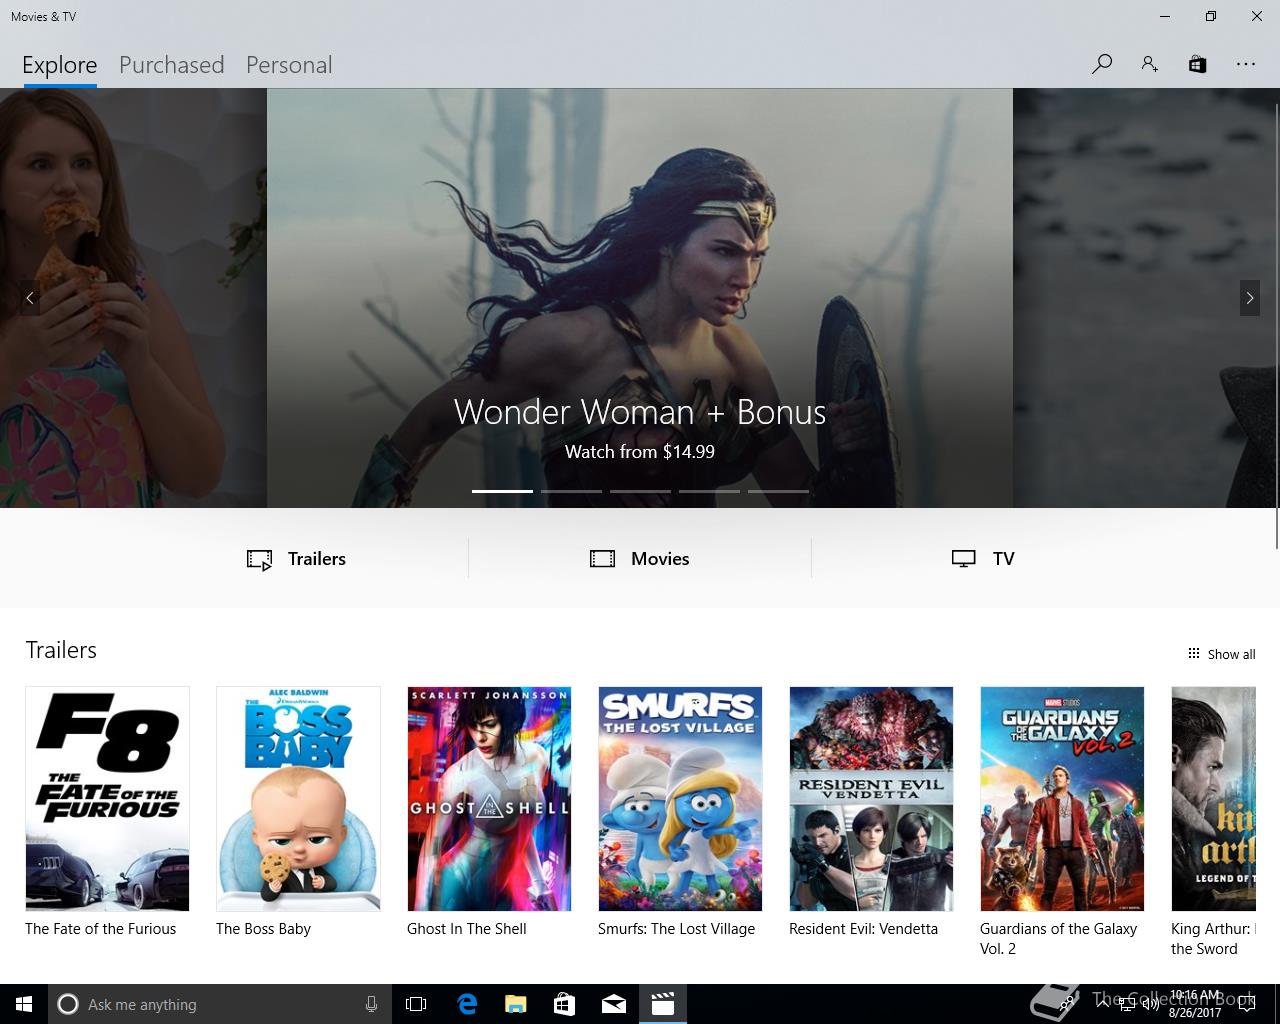The image size is (1280, 1024).
Task: Click 'Smurfs: The Lost Village' title text
Action: (676, 929)
